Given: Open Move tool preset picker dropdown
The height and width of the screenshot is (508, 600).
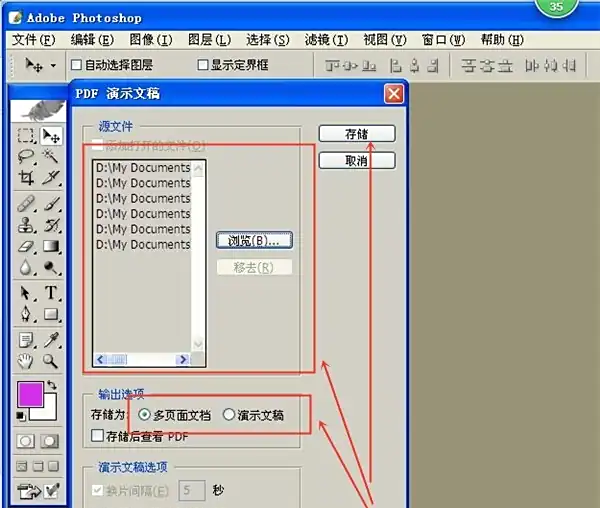Looking at the screenshot, I should (53, 65).
